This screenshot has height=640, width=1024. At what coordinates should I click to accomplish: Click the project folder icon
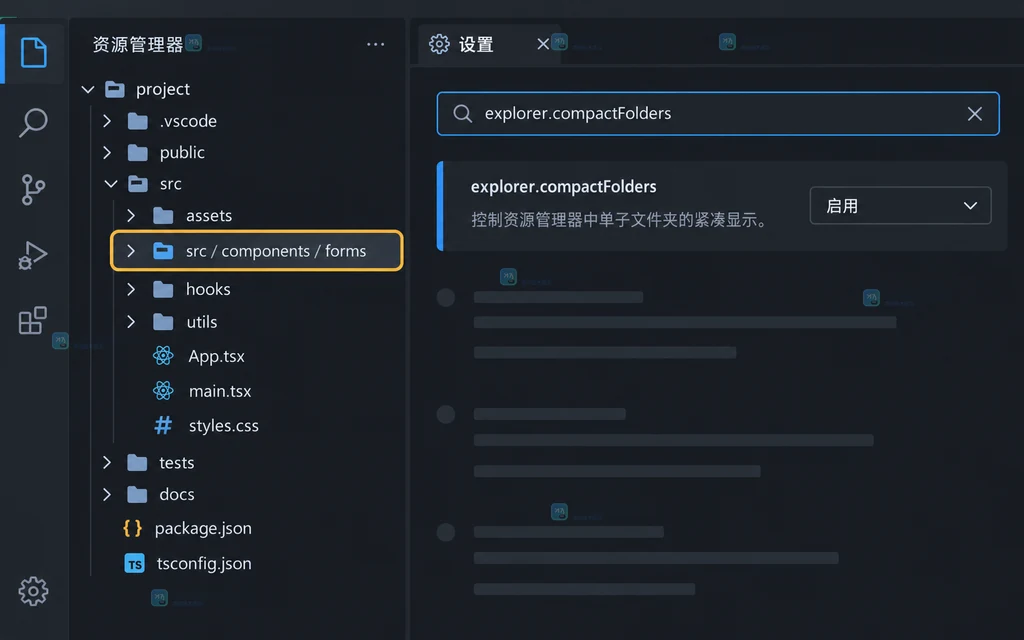click(x=115, y=89)
